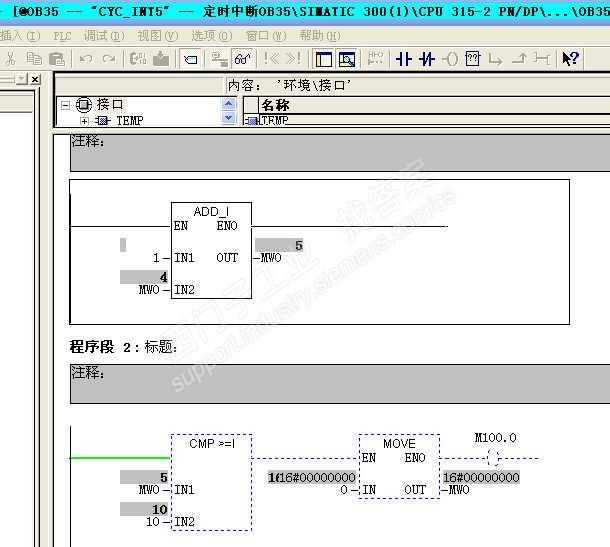
Task: Select the CMP >=I comparator box
Action: [211, 482]
